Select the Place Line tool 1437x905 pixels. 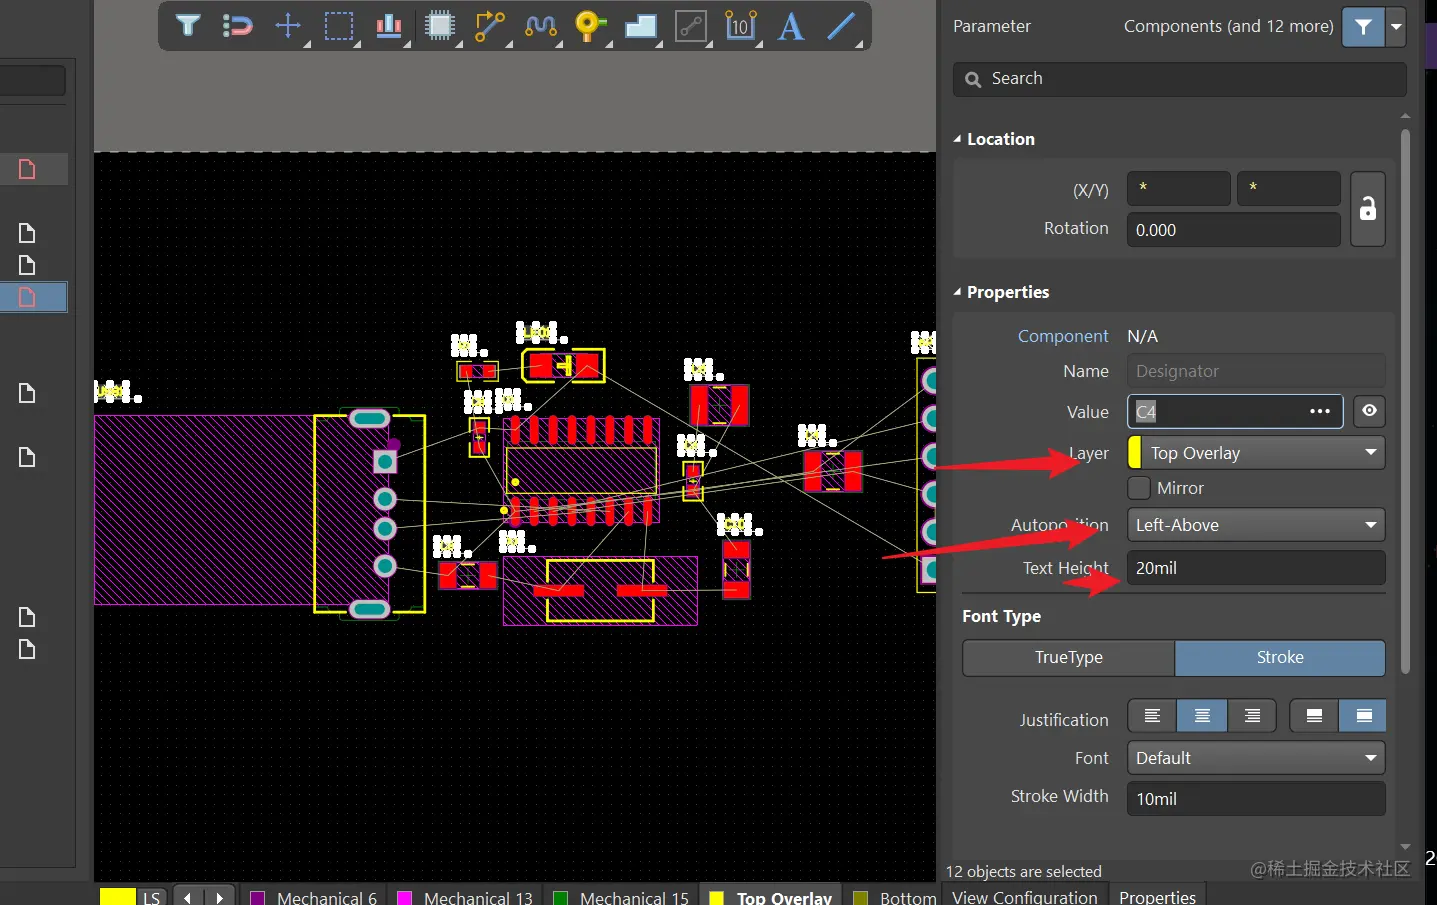click(x=841, y=25)
